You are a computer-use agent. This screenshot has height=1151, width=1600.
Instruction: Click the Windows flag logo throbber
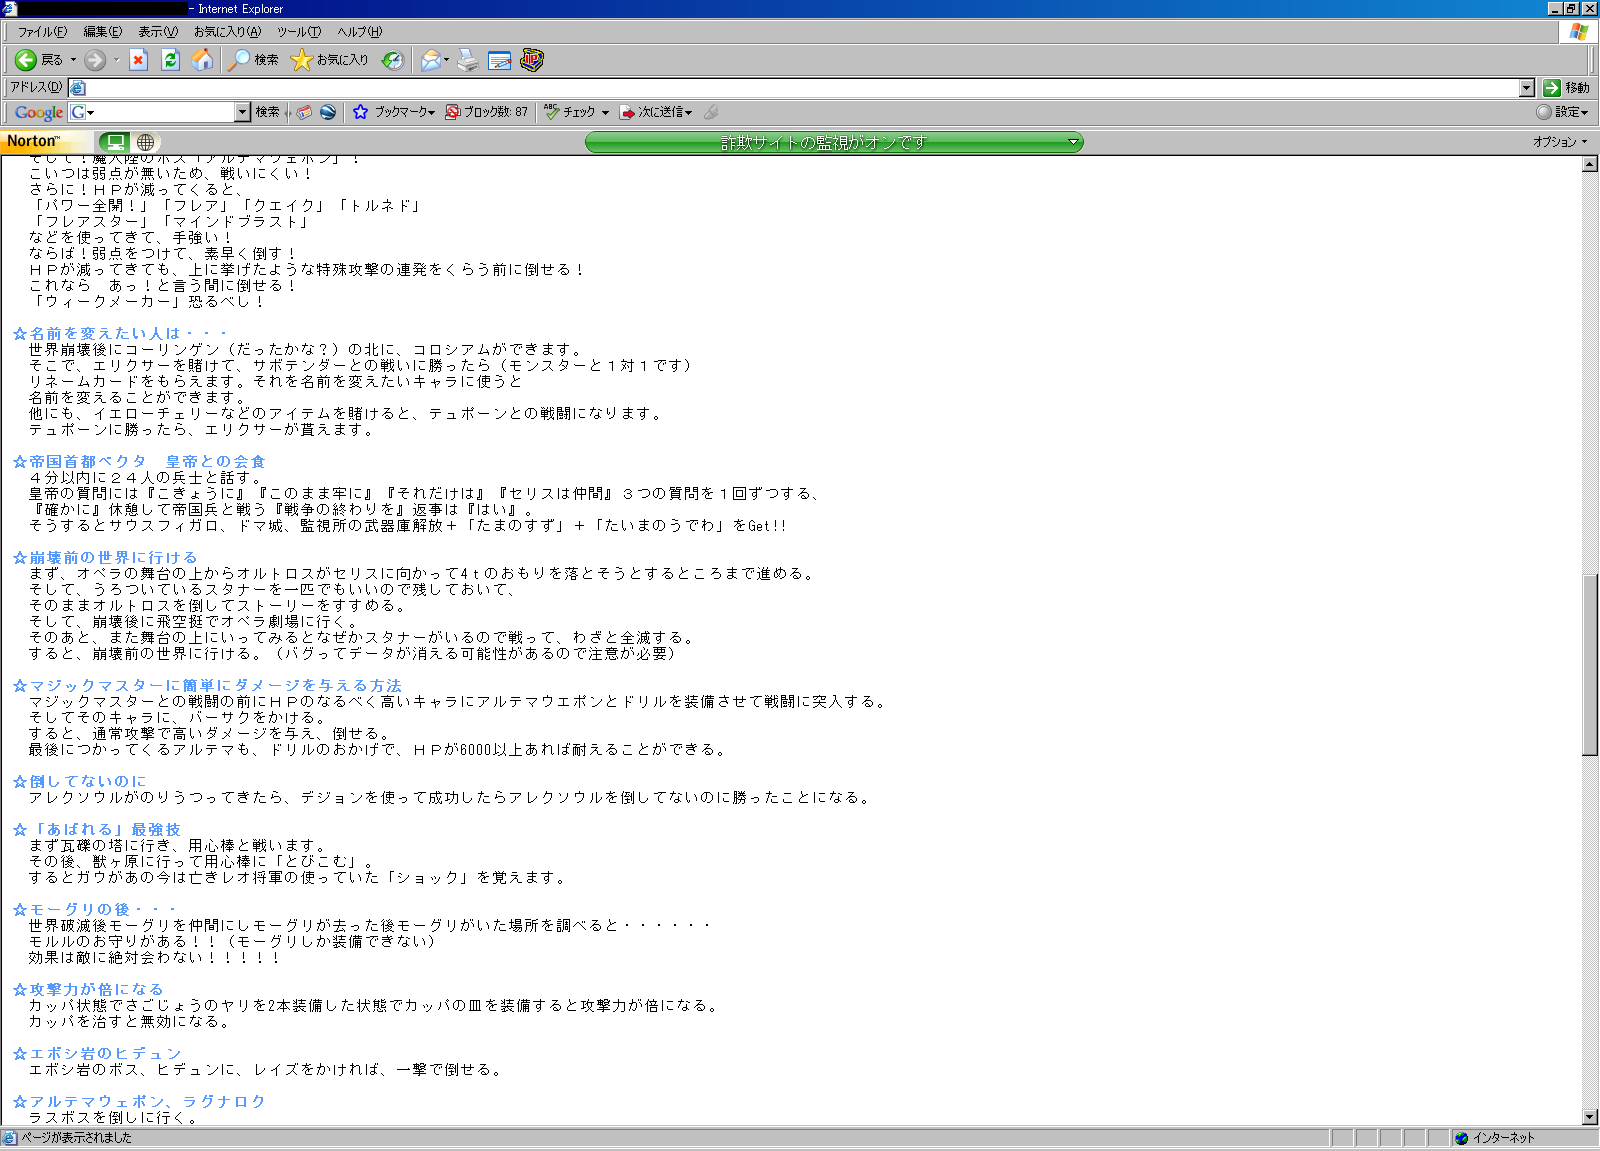(1579, 31)
